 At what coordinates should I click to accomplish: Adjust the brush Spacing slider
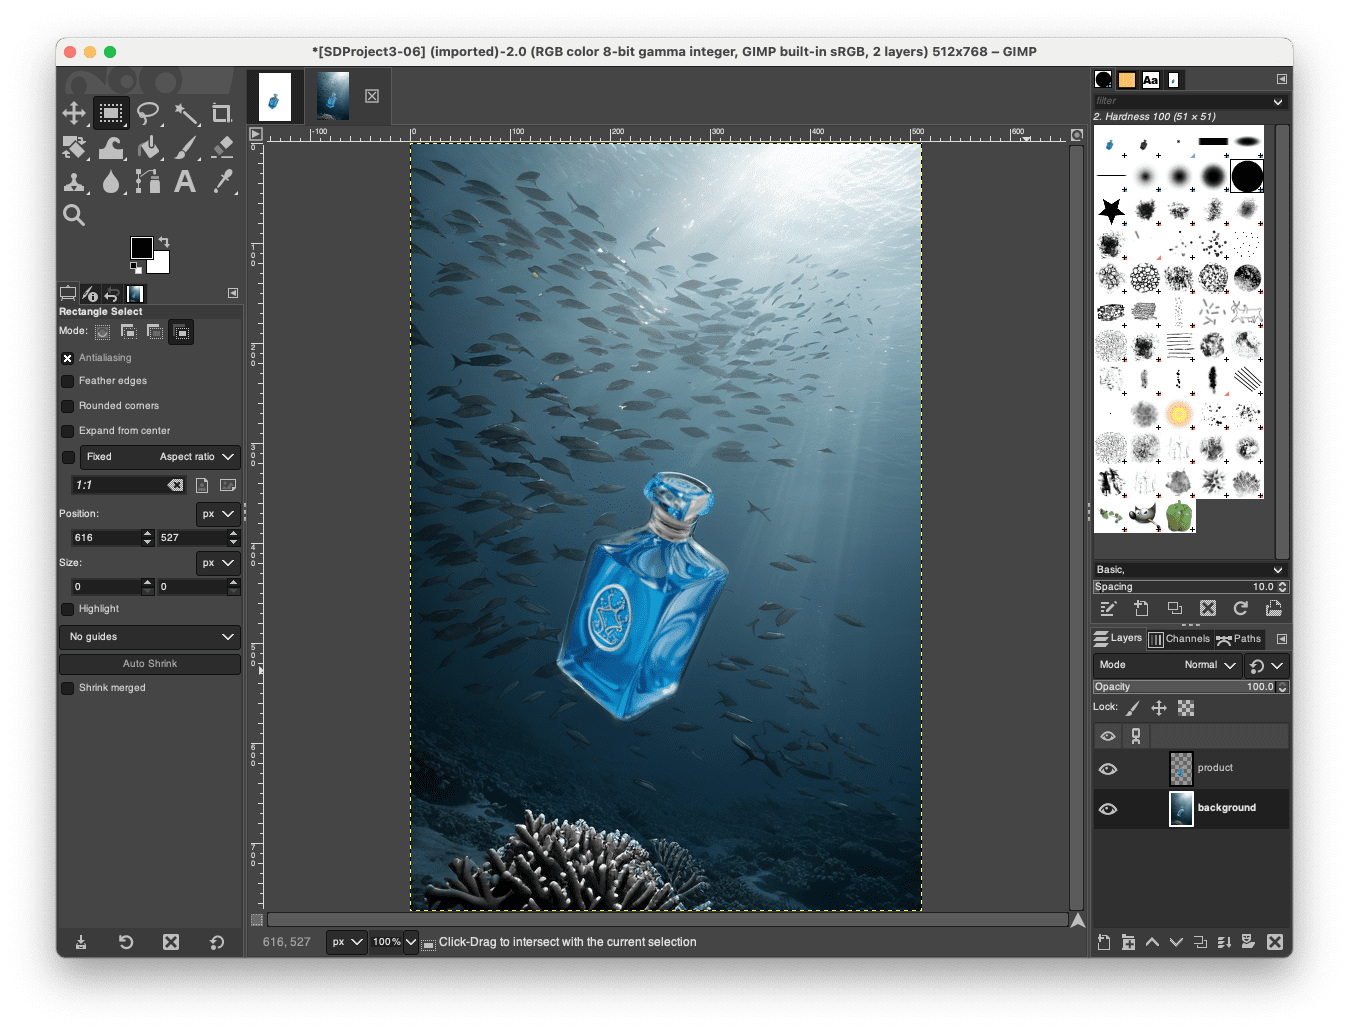(1190, 587)
